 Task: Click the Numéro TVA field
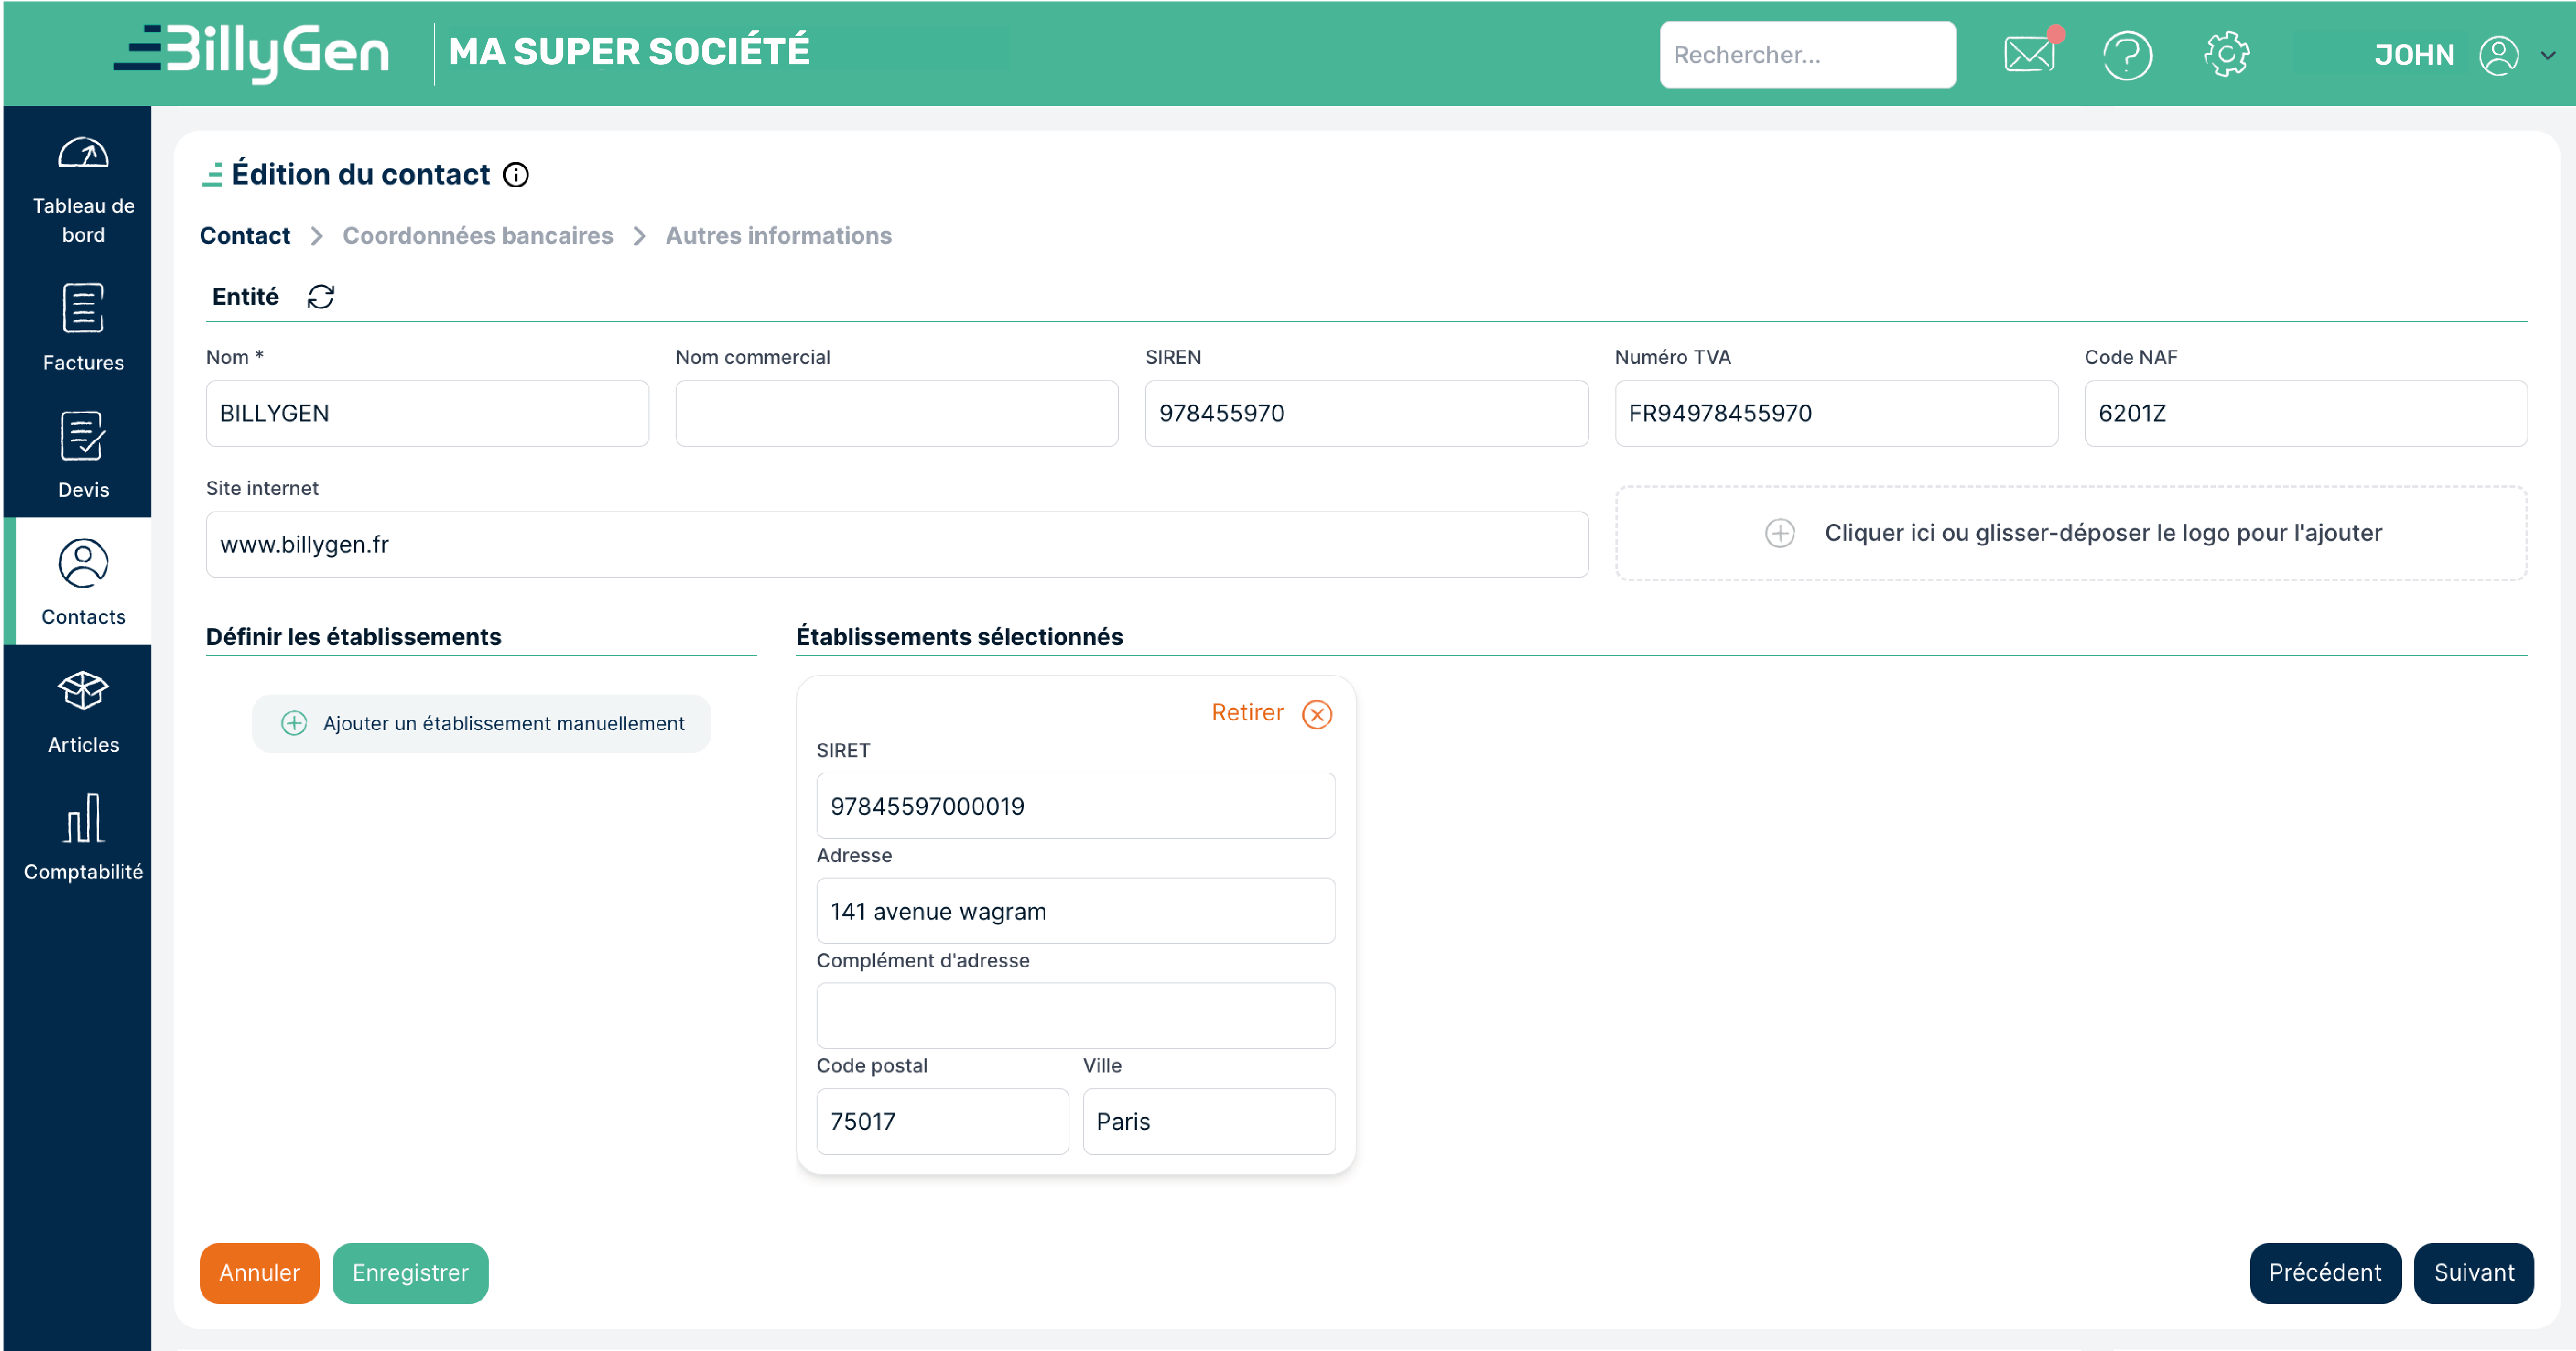coord(1836,413)
